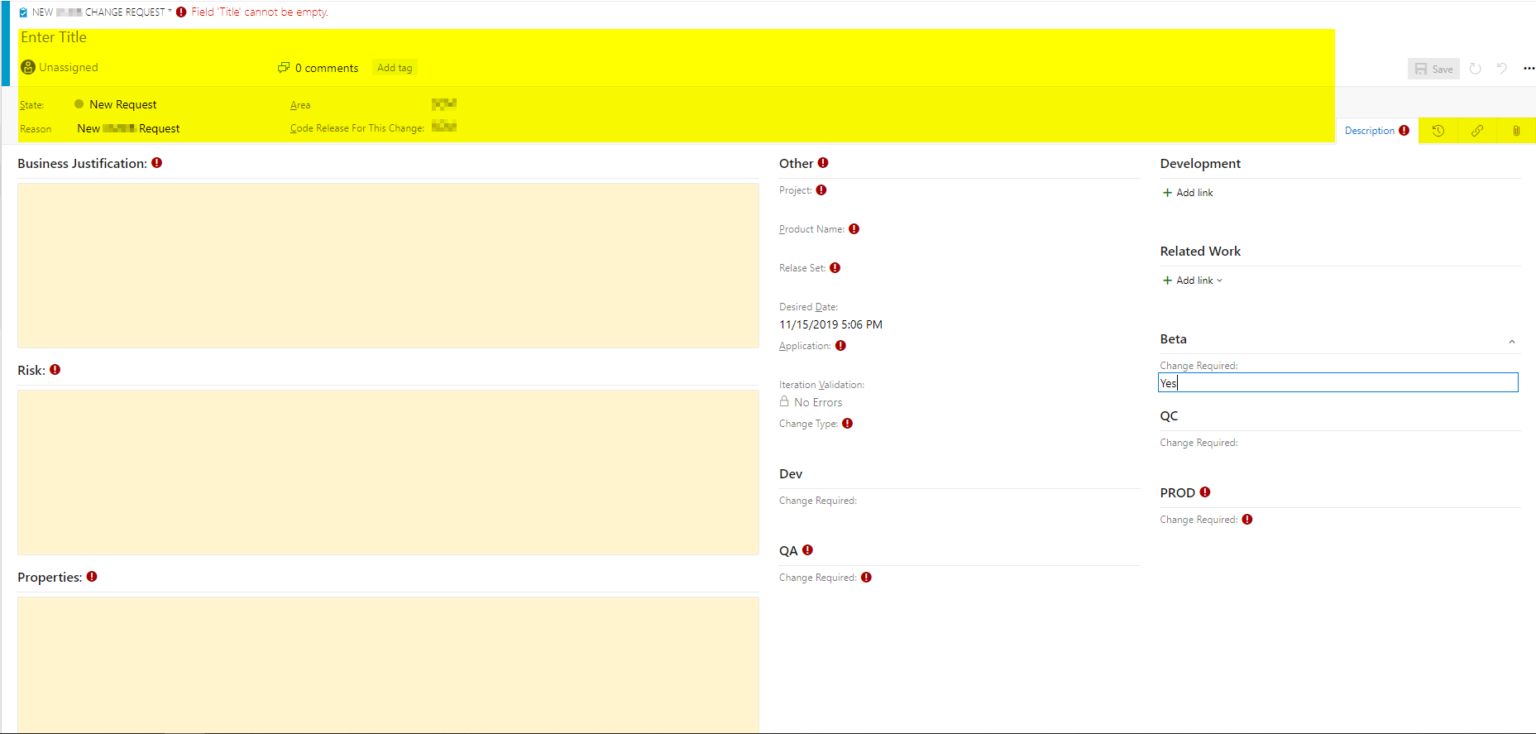
Task: Click the Change Type field label
Action: (809, 423)
